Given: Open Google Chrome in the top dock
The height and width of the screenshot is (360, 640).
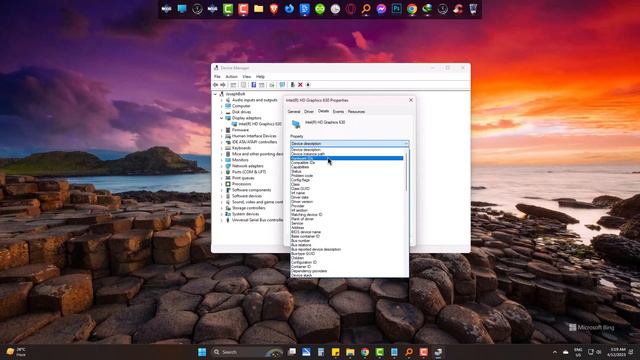Looking at the screenshot, I should 412,9.
